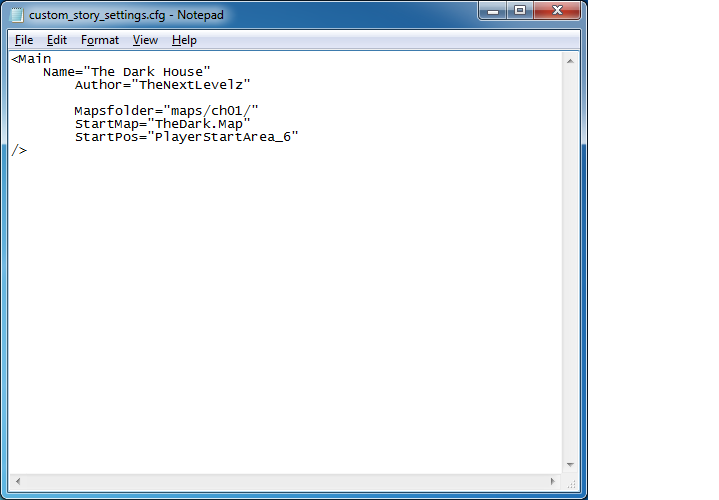
Task: Click the vertical scrollbar up arrow
Action: (571, 60)
